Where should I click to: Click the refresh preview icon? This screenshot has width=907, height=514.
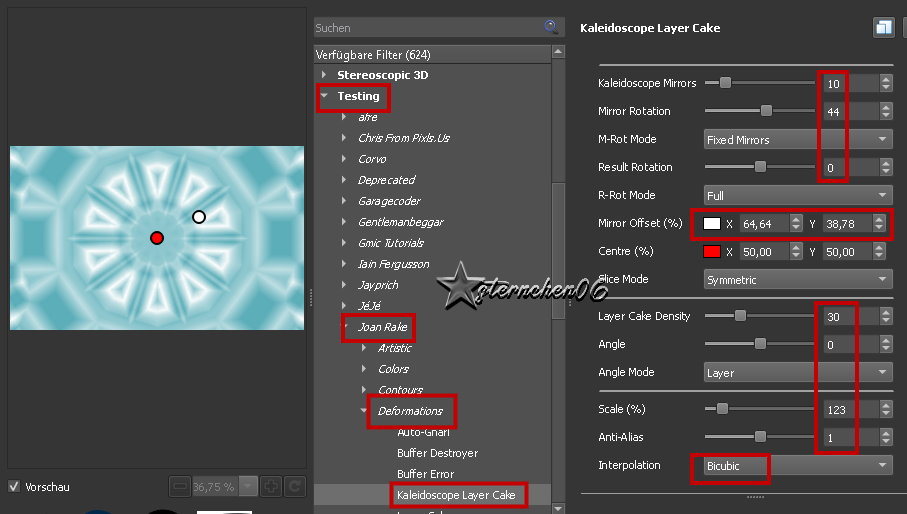tap(294, 487)
